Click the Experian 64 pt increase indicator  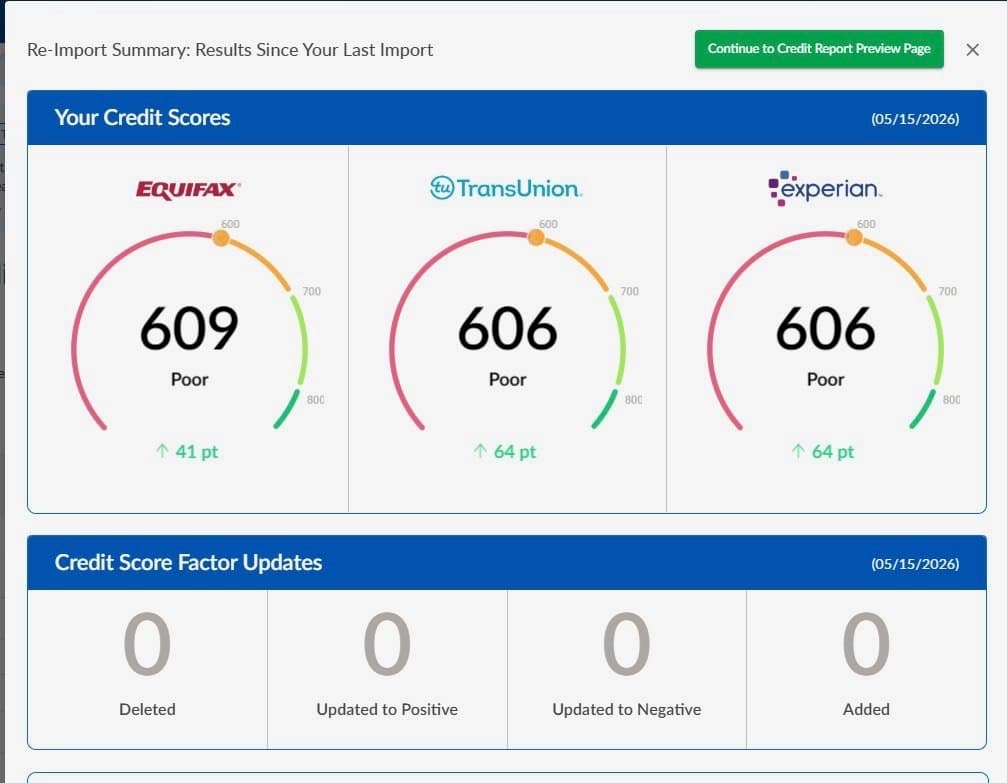[823, 452]
